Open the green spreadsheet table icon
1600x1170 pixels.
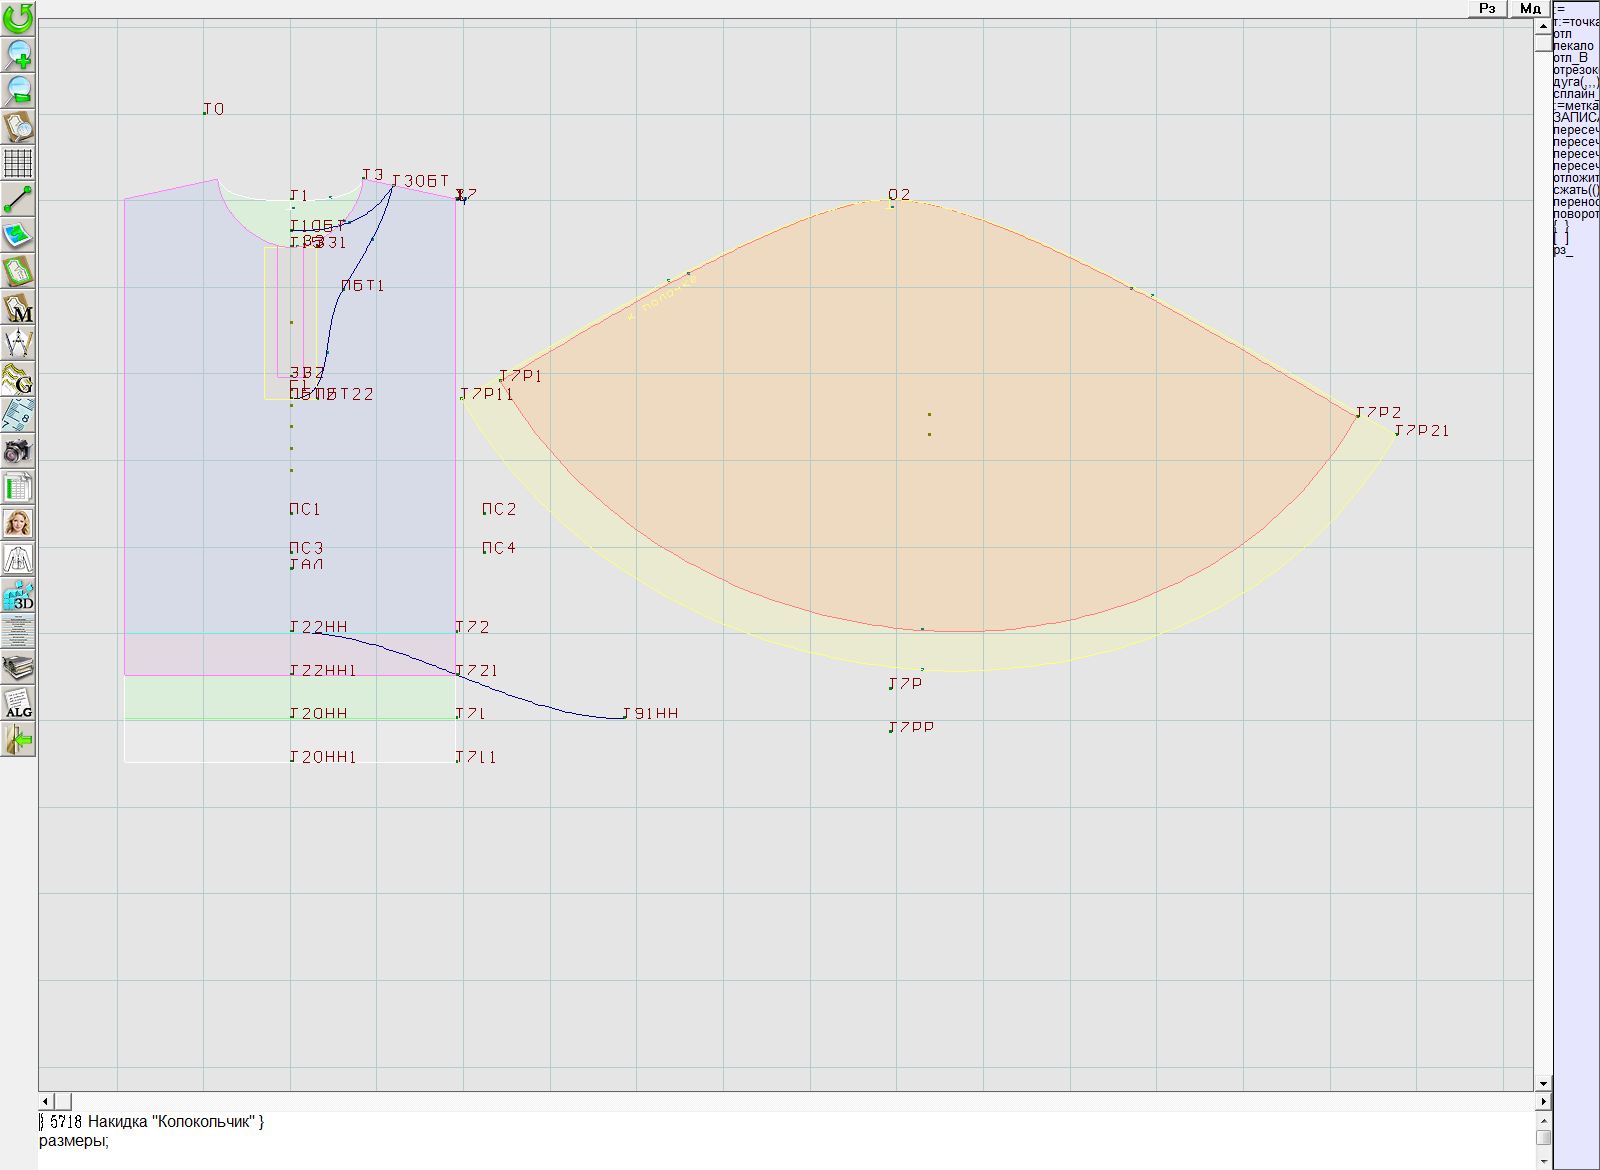point(18,487)
